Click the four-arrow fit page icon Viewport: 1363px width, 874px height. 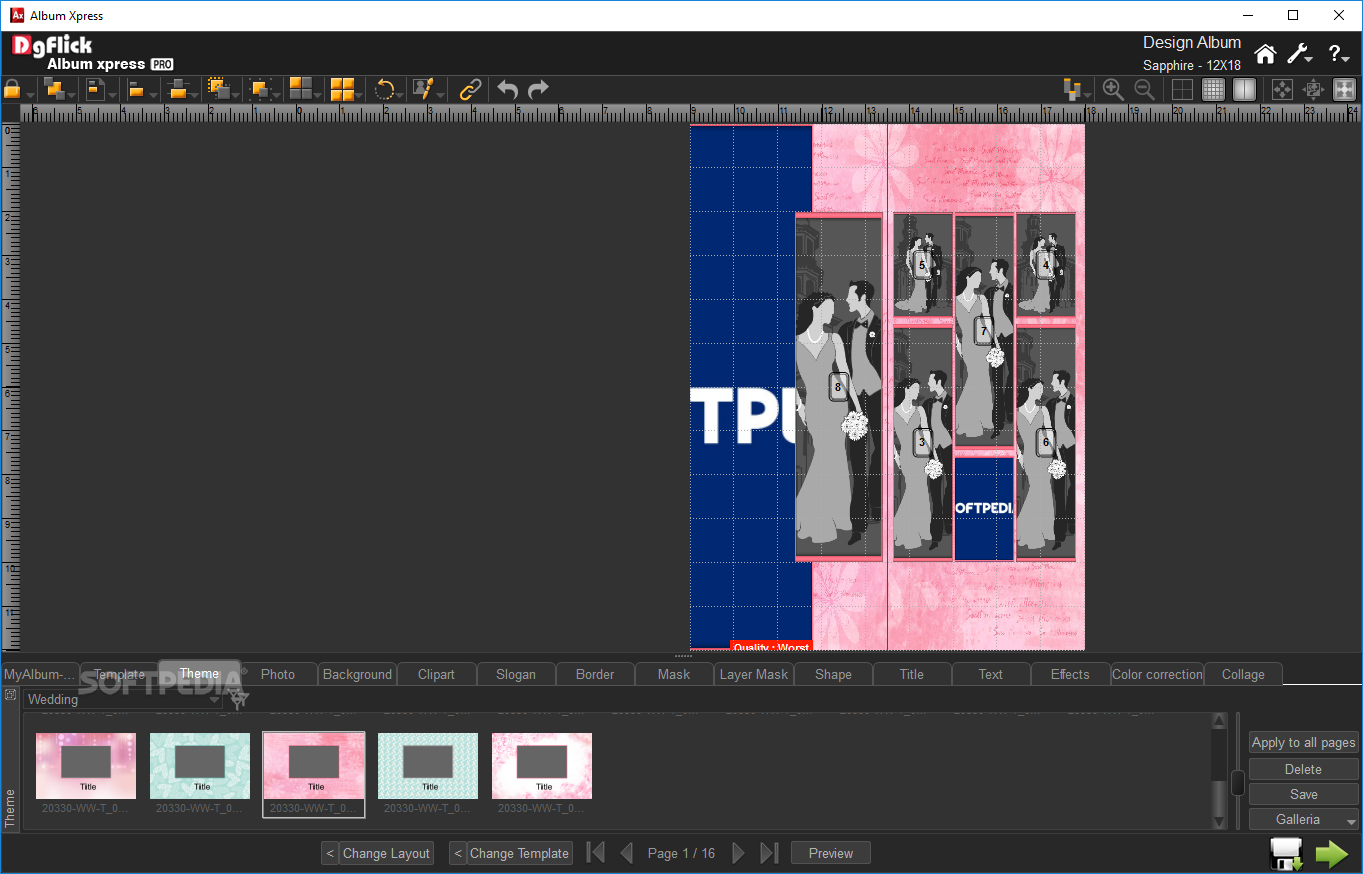(1282, 89)
